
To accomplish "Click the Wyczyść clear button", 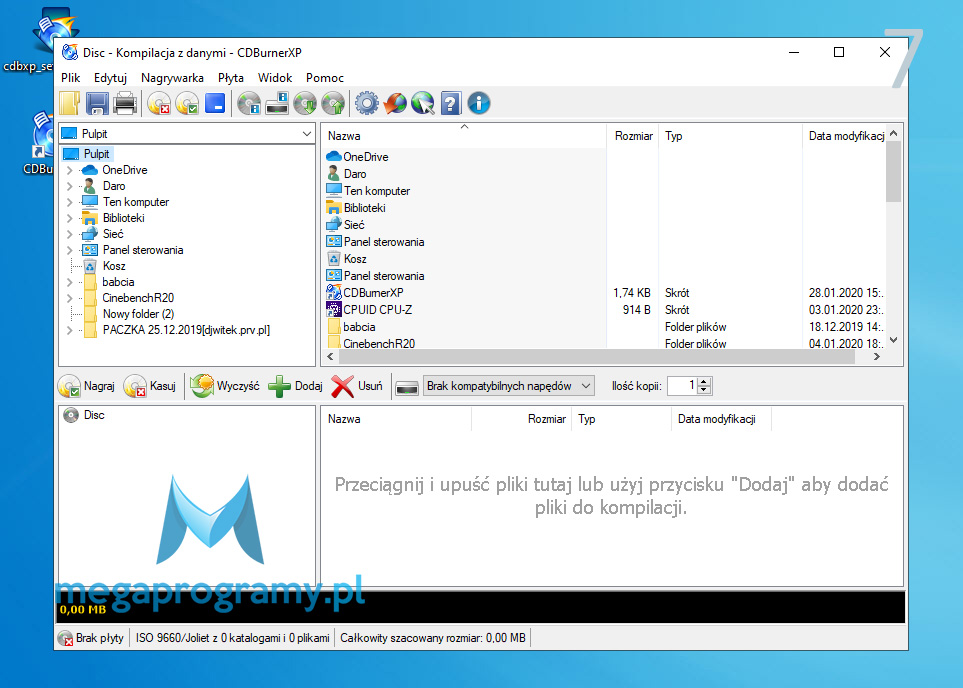I will pyautogui.click(x=225, y=386).
